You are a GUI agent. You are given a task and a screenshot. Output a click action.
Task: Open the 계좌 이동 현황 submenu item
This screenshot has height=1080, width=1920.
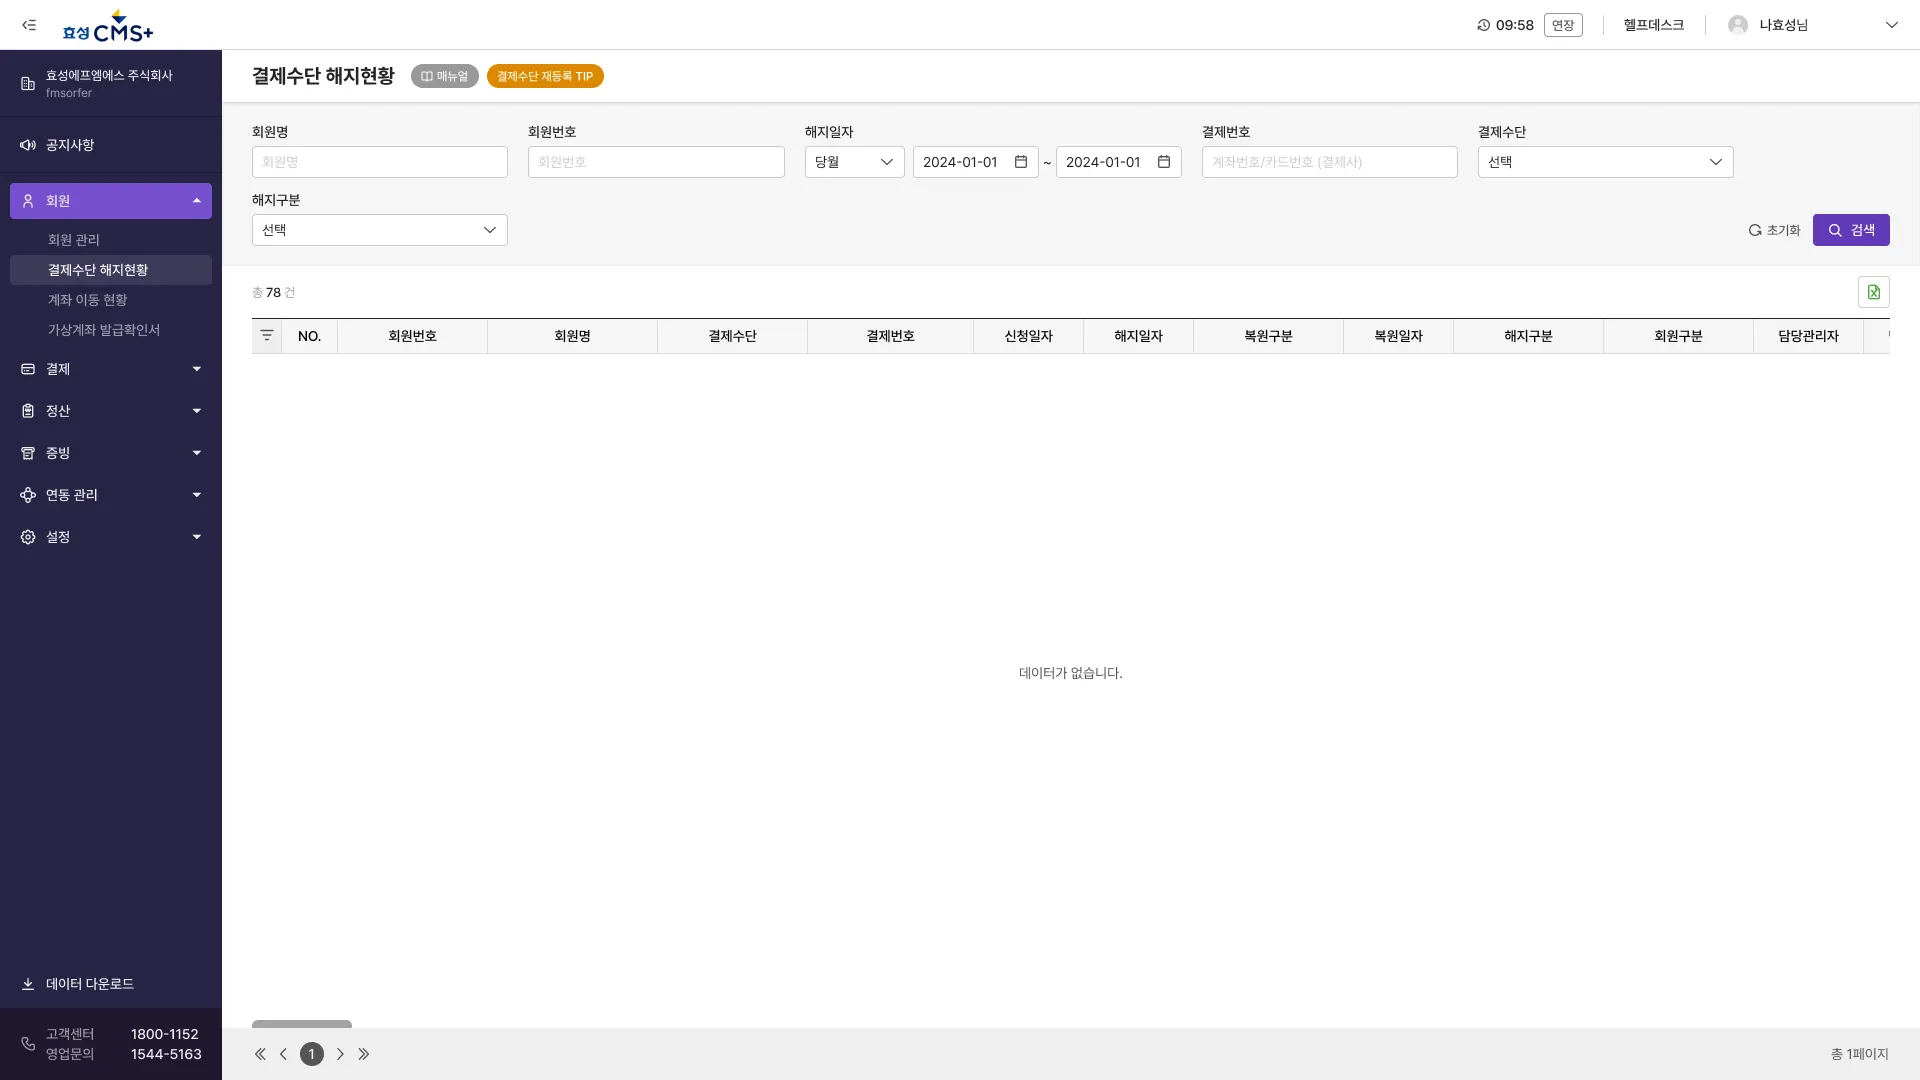88,300
